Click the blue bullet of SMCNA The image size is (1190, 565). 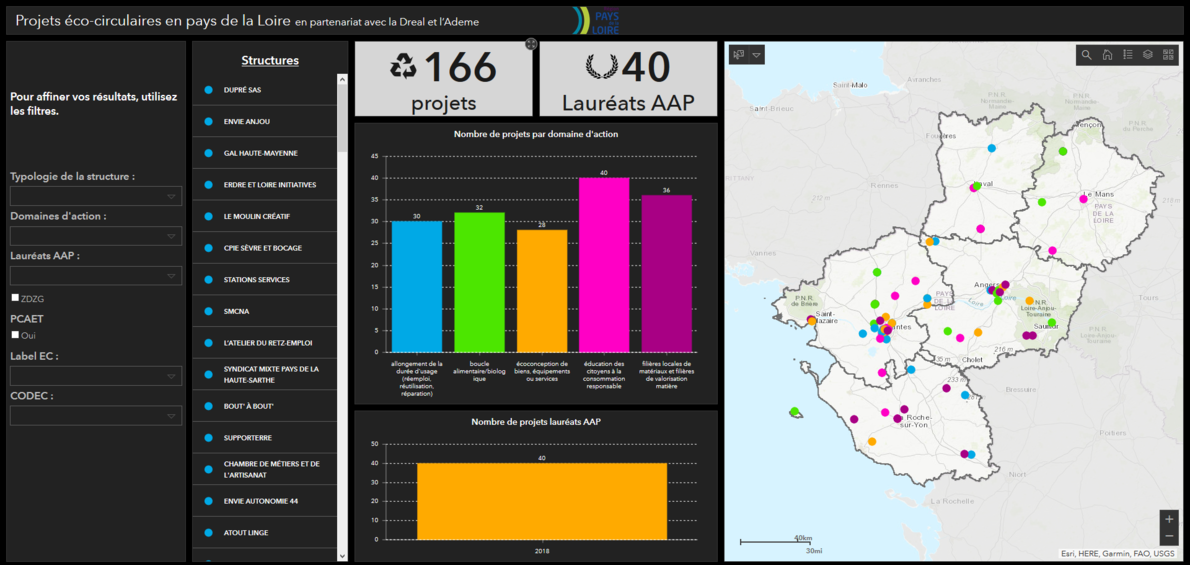(x=208, y=311)
